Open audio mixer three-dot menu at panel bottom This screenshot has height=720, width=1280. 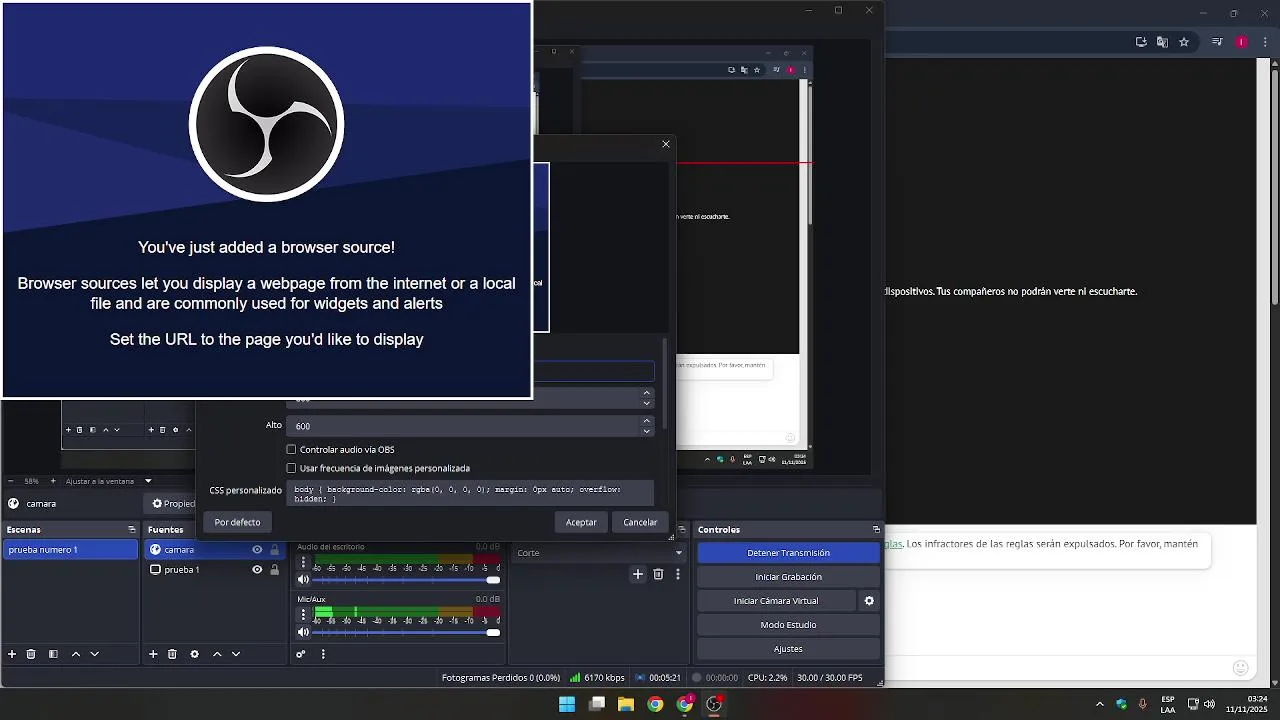tap(323, 654)
